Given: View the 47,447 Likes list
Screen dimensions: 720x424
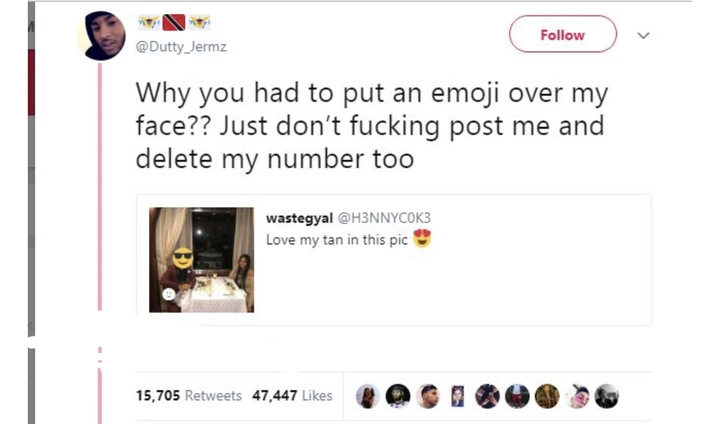Looking at the screenshot, I should click(292, 396).
